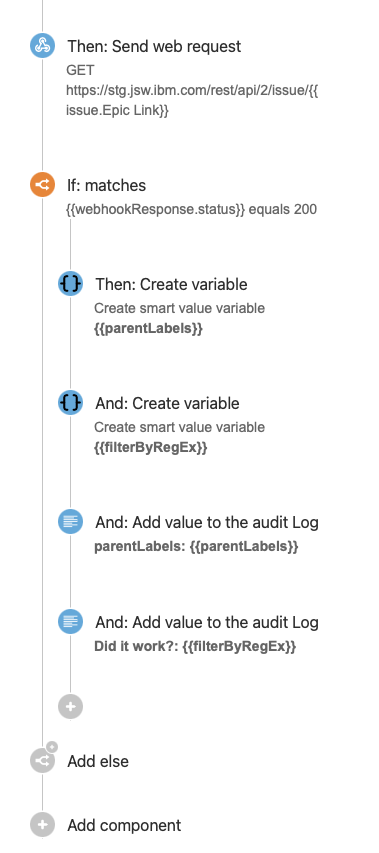Click the bold {{parentLabels}} variable name

click(x=148, y=329)
